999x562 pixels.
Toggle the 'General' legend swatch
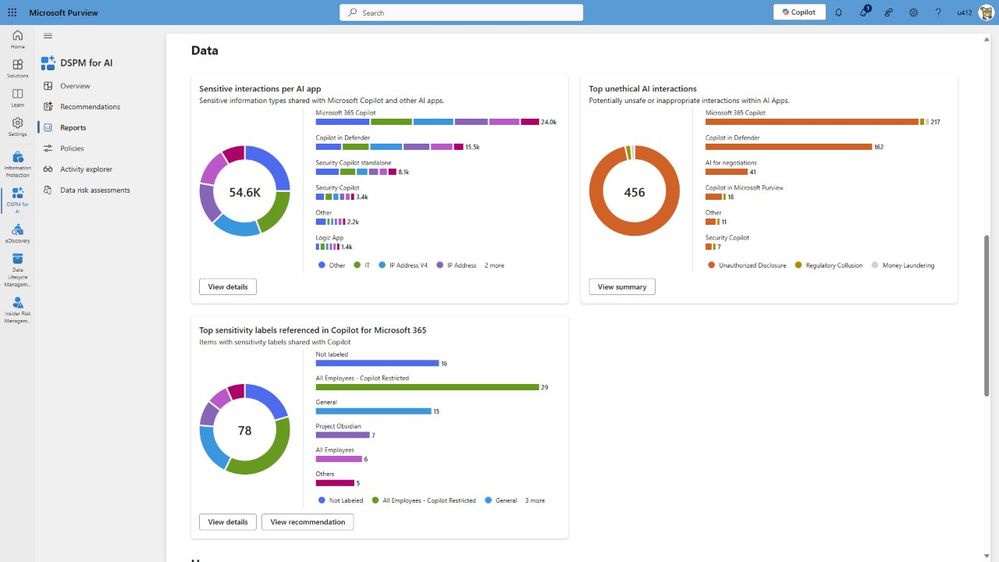coord(488,500)
